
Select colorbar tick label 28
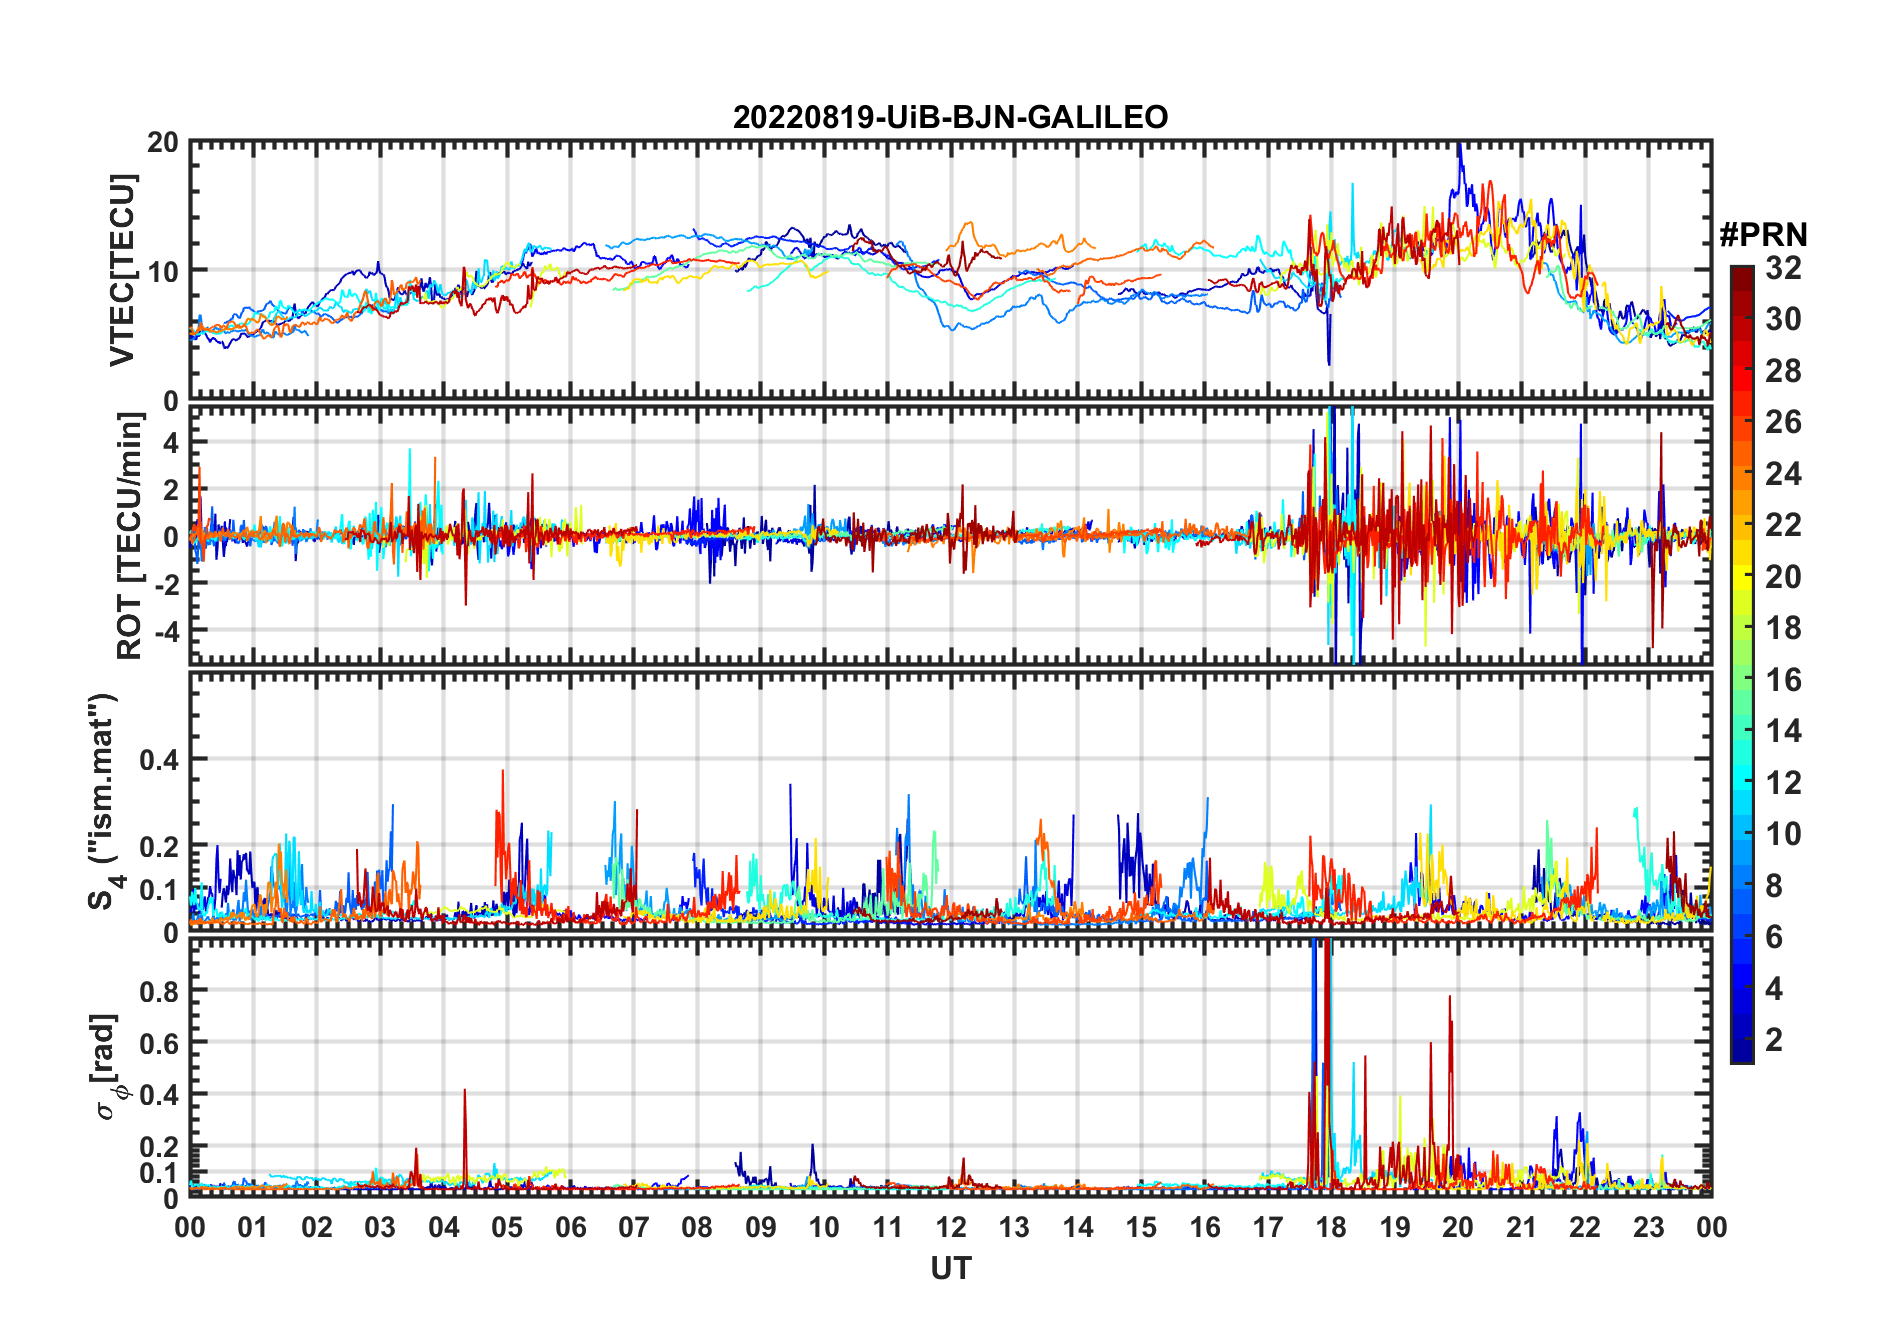click(1783, 371)
